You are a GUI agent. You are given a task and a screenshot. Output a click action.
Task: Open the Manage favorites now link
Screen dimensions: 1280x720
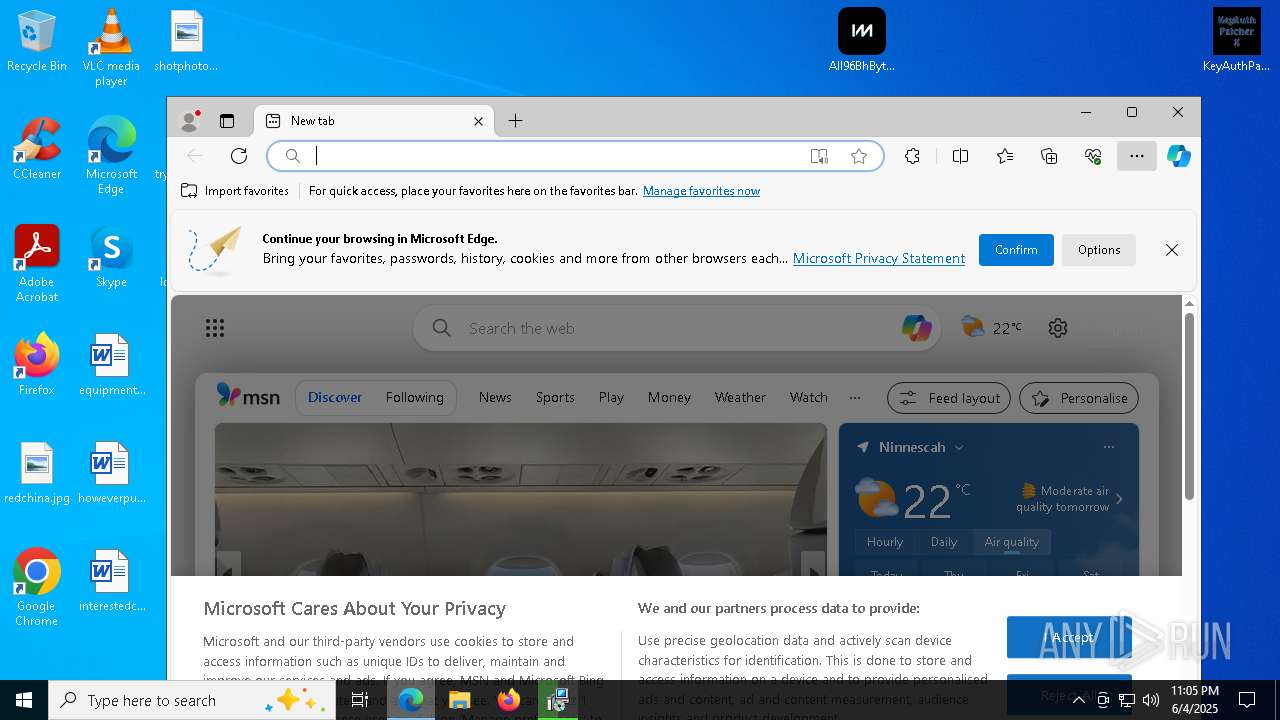(x=701, y=191)
